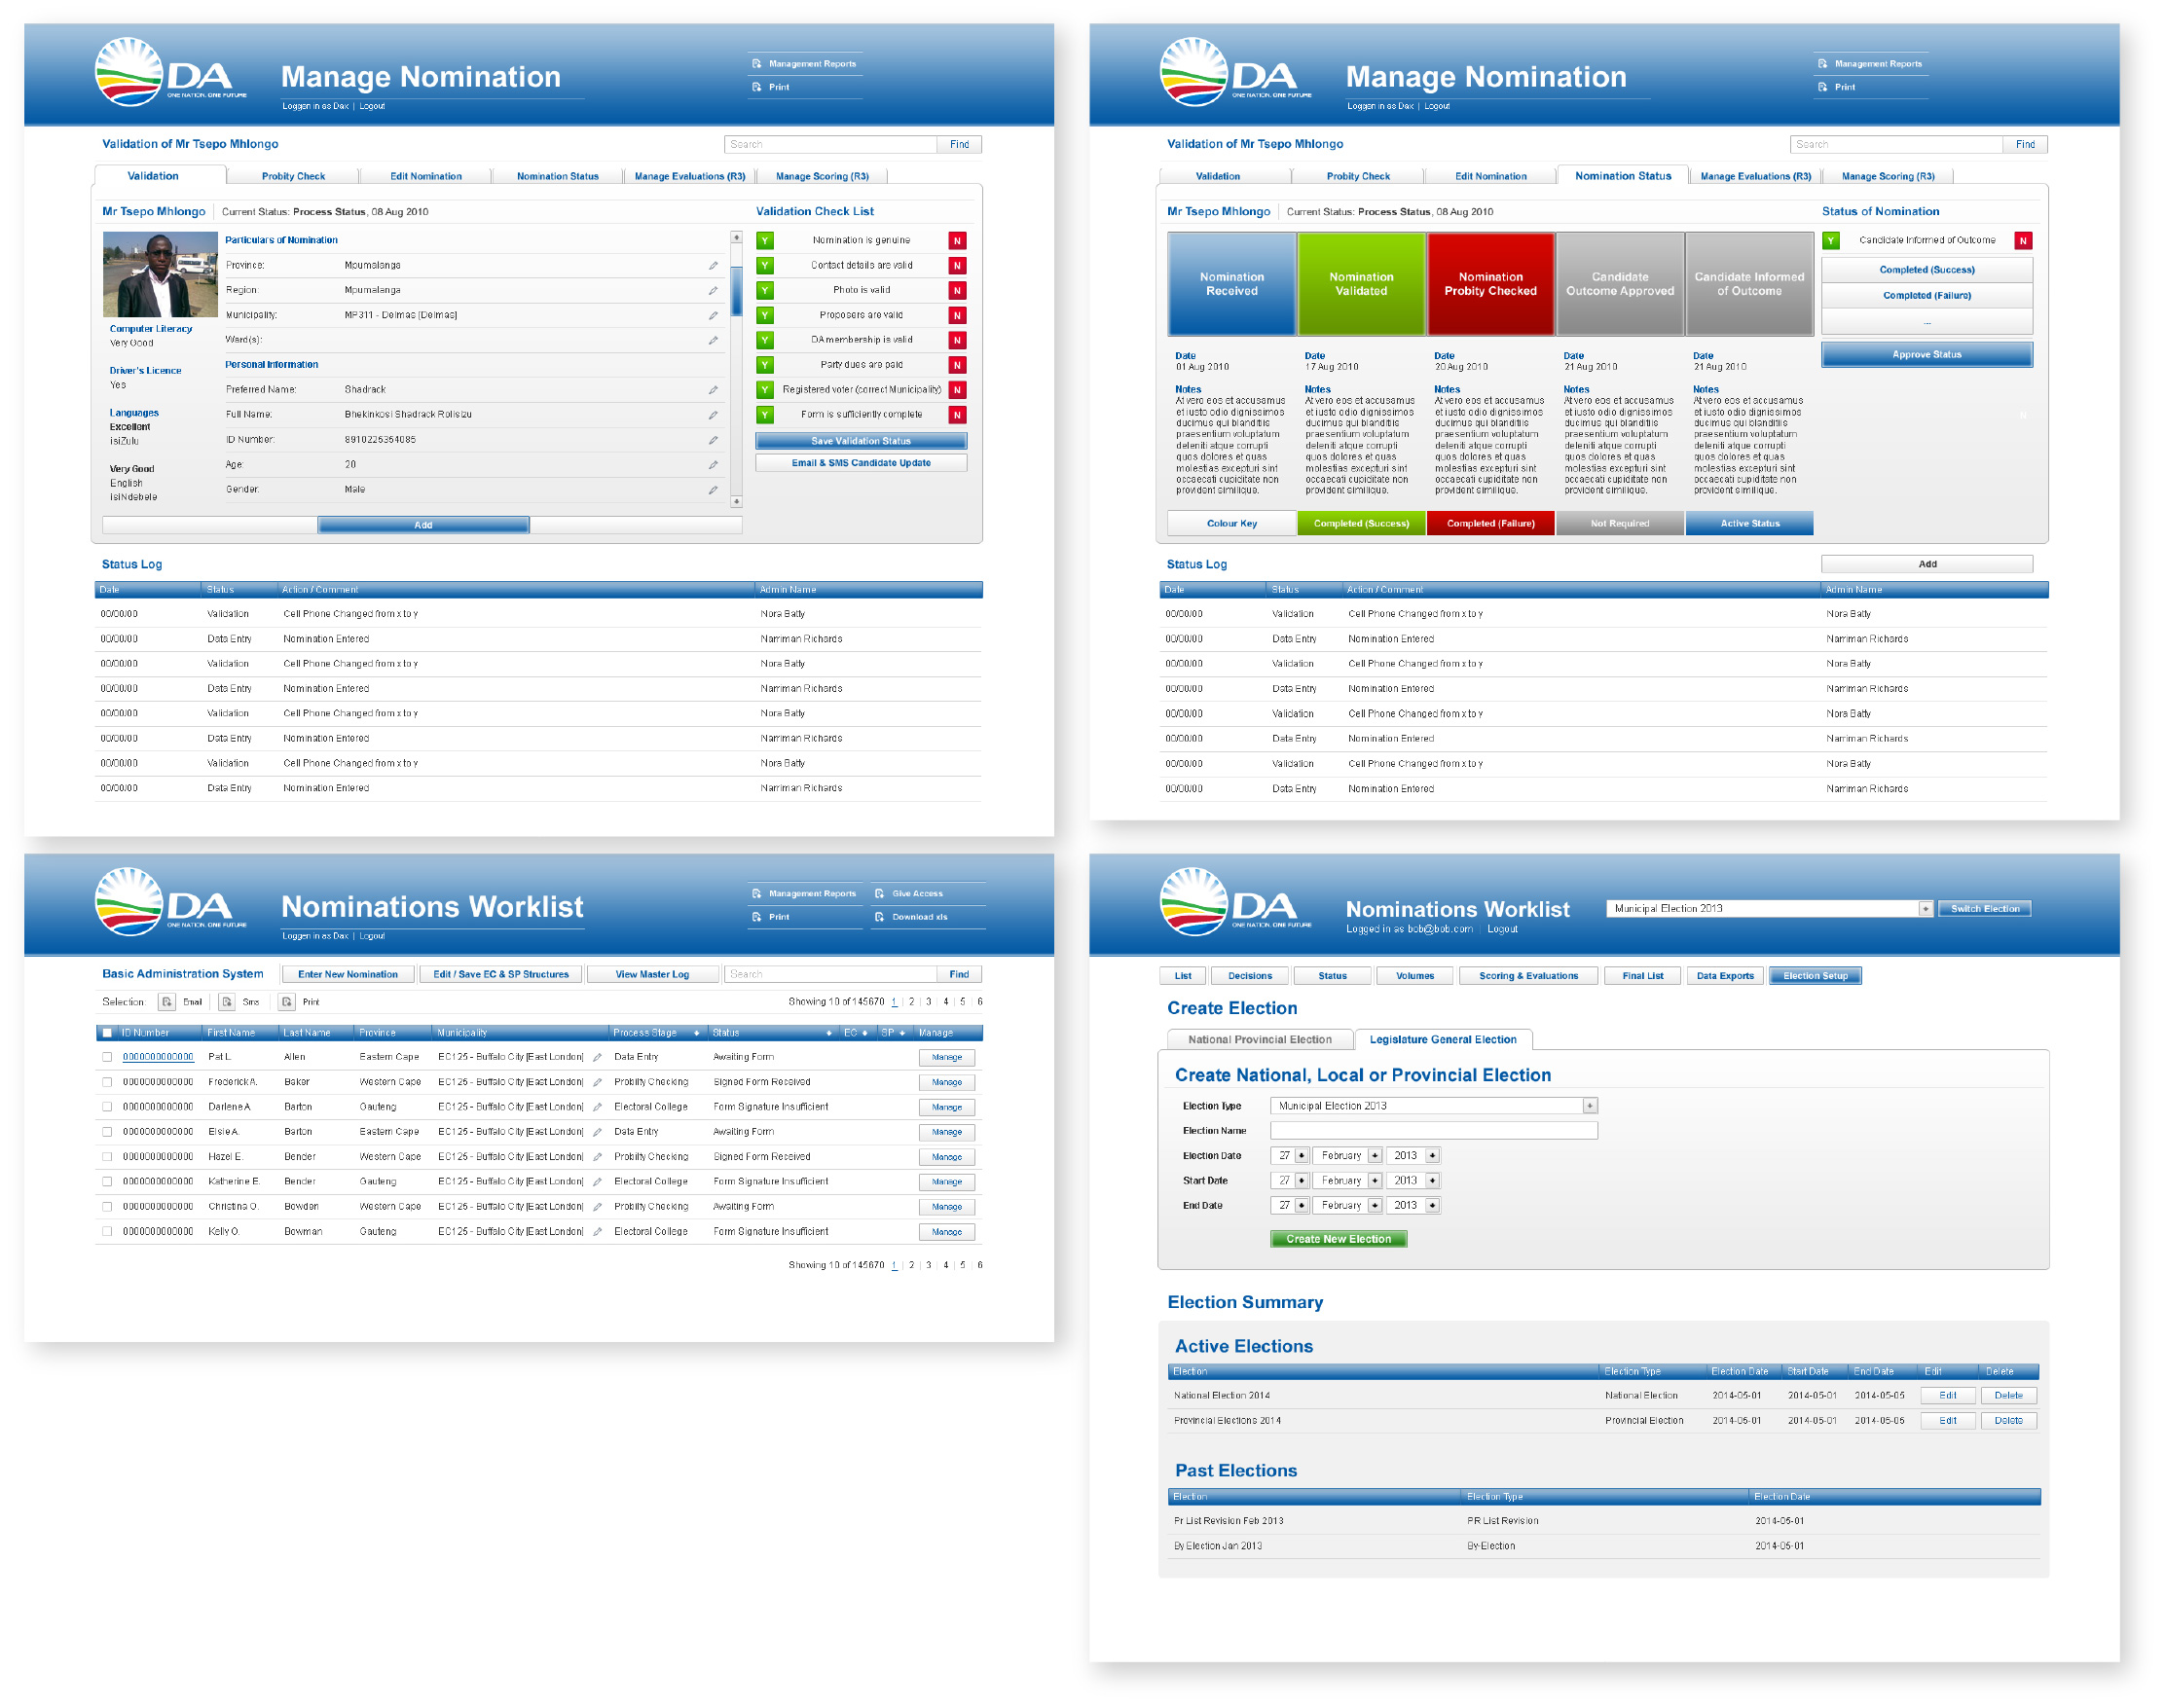Viewport: 2165px width, 1708px height.
Task: Click the Give Access icon in worklist header
Action: coord(879,894)
